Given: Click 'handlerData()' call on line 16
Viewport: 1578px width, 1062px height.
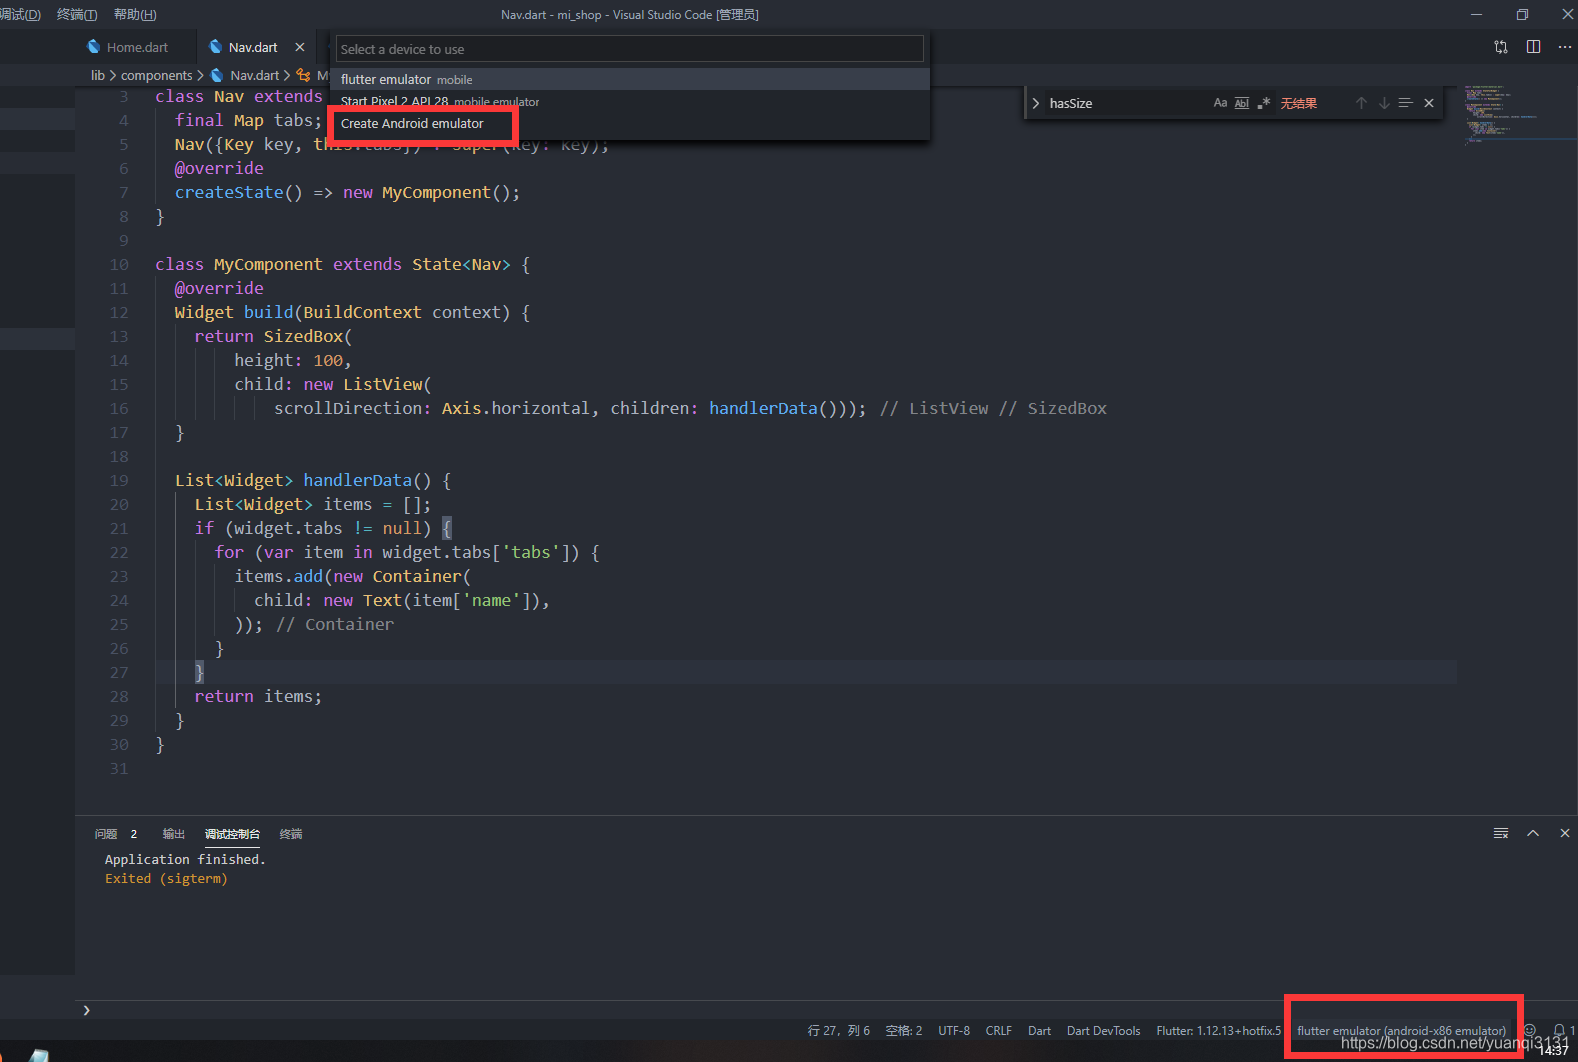Looking at the screenshot, I should (773, 408).
